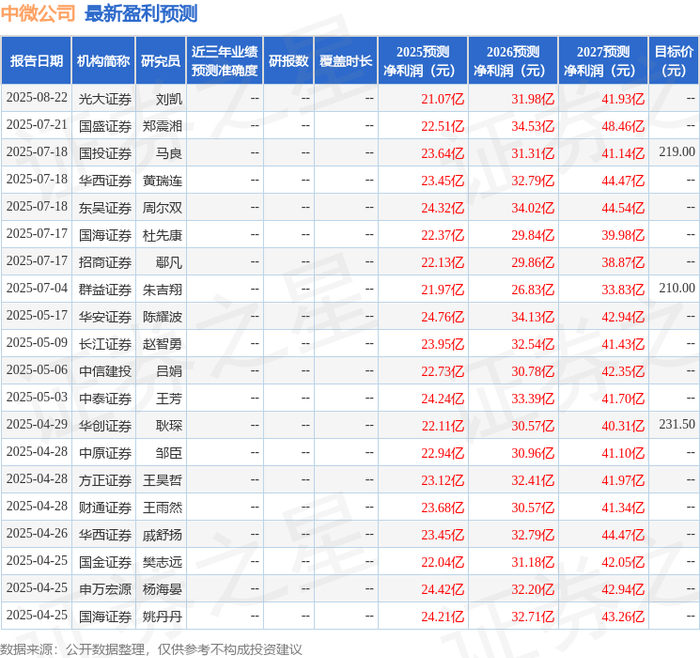Click analyst name 耿琛
This screenshot has width=700, height=658.
169,425
